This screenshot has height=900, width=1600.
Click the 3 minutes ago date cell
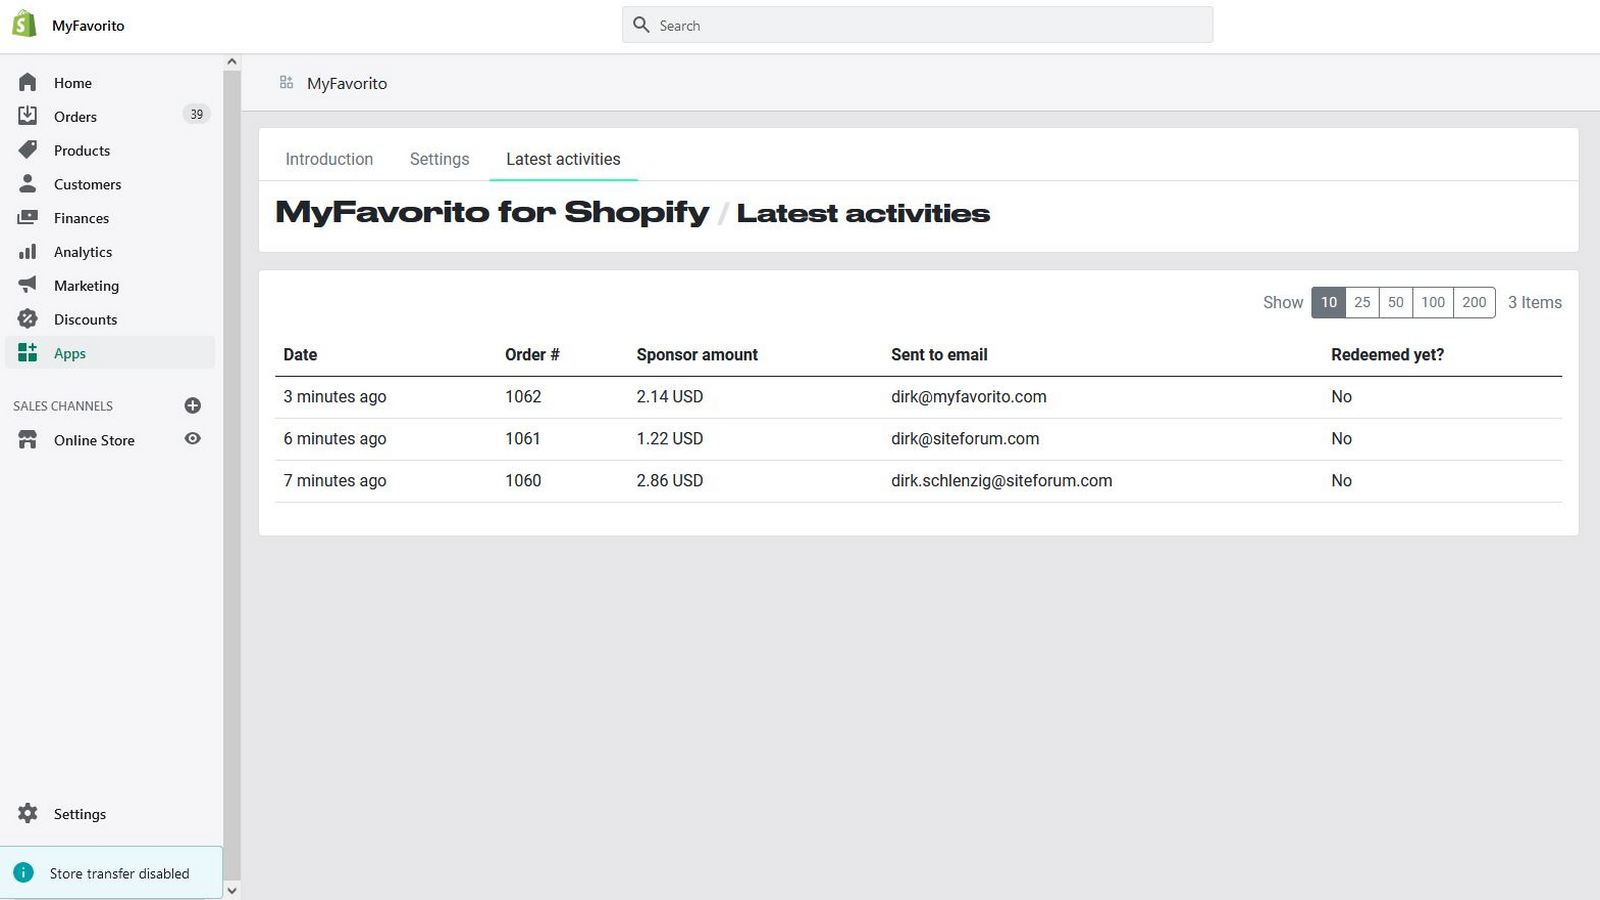tap(335, 397)
